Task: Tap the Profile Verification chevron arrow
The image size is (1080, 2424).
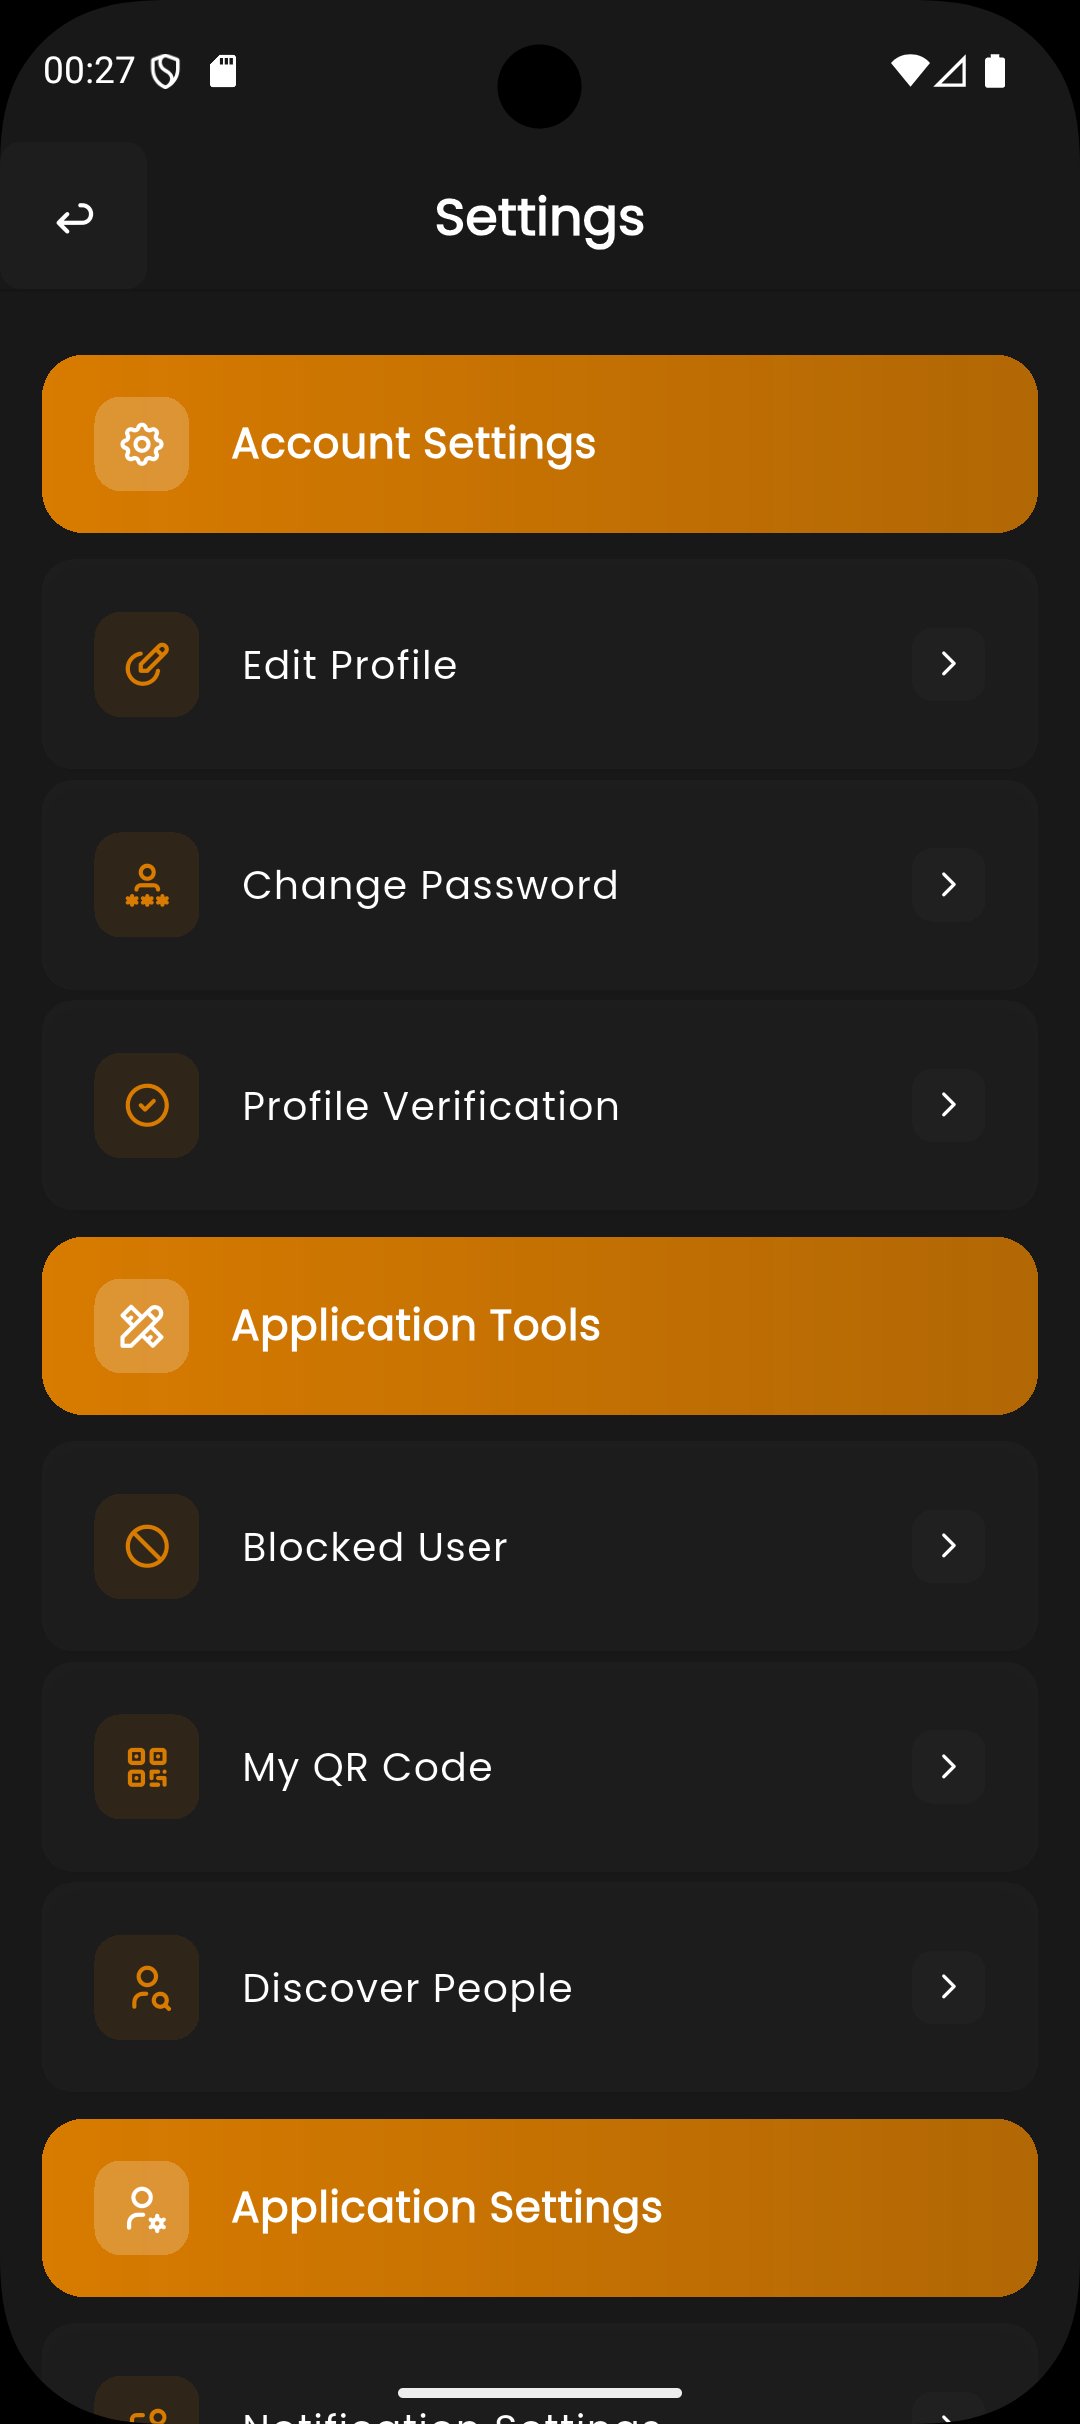Action: (948, 1105)
